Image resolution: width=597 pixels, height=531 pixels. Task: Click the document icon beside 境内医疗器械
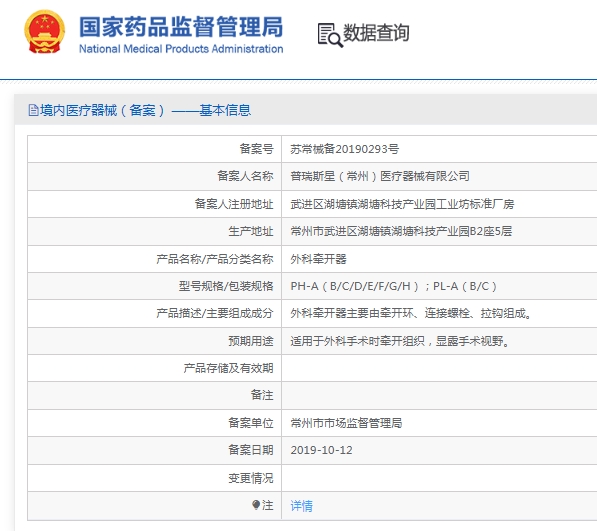[34, 110]
